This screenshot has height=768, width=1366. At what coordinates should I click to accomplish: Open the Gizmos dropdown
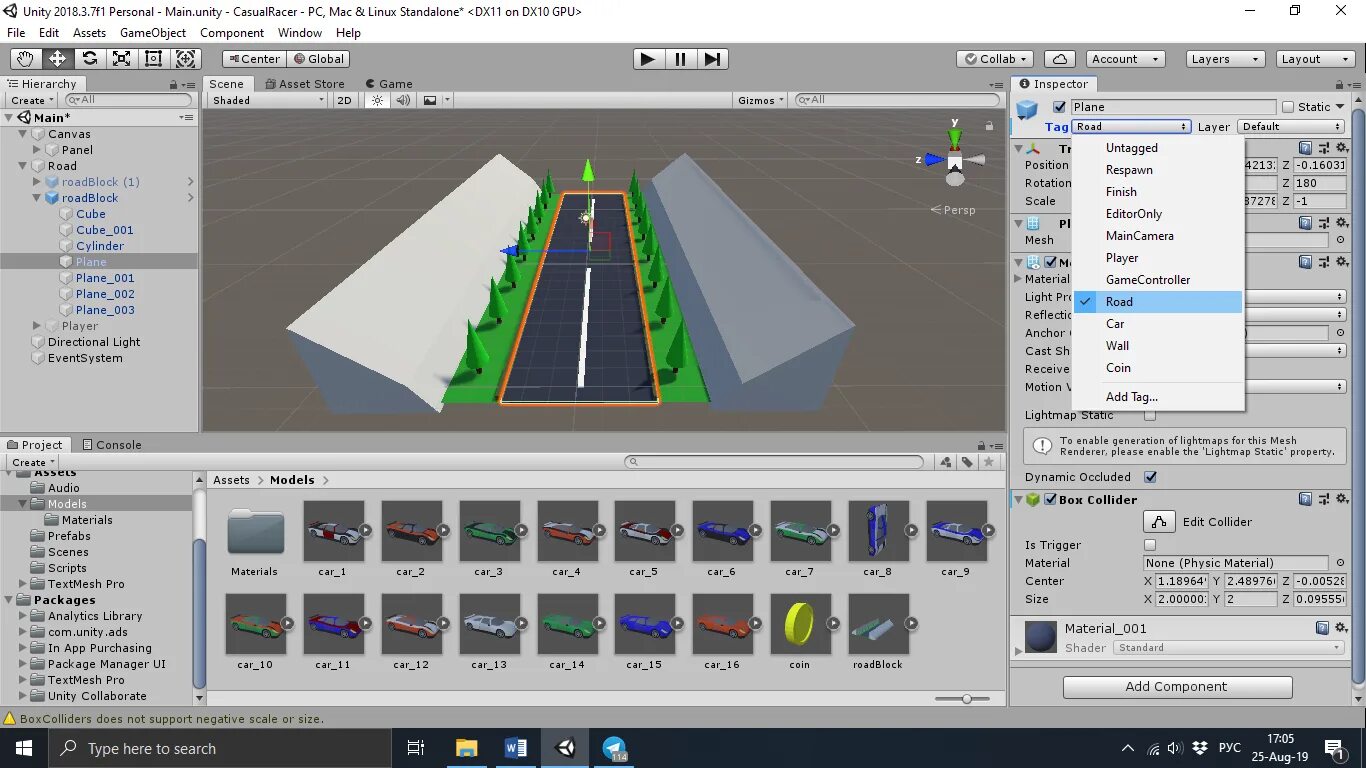tap(762, 100)
